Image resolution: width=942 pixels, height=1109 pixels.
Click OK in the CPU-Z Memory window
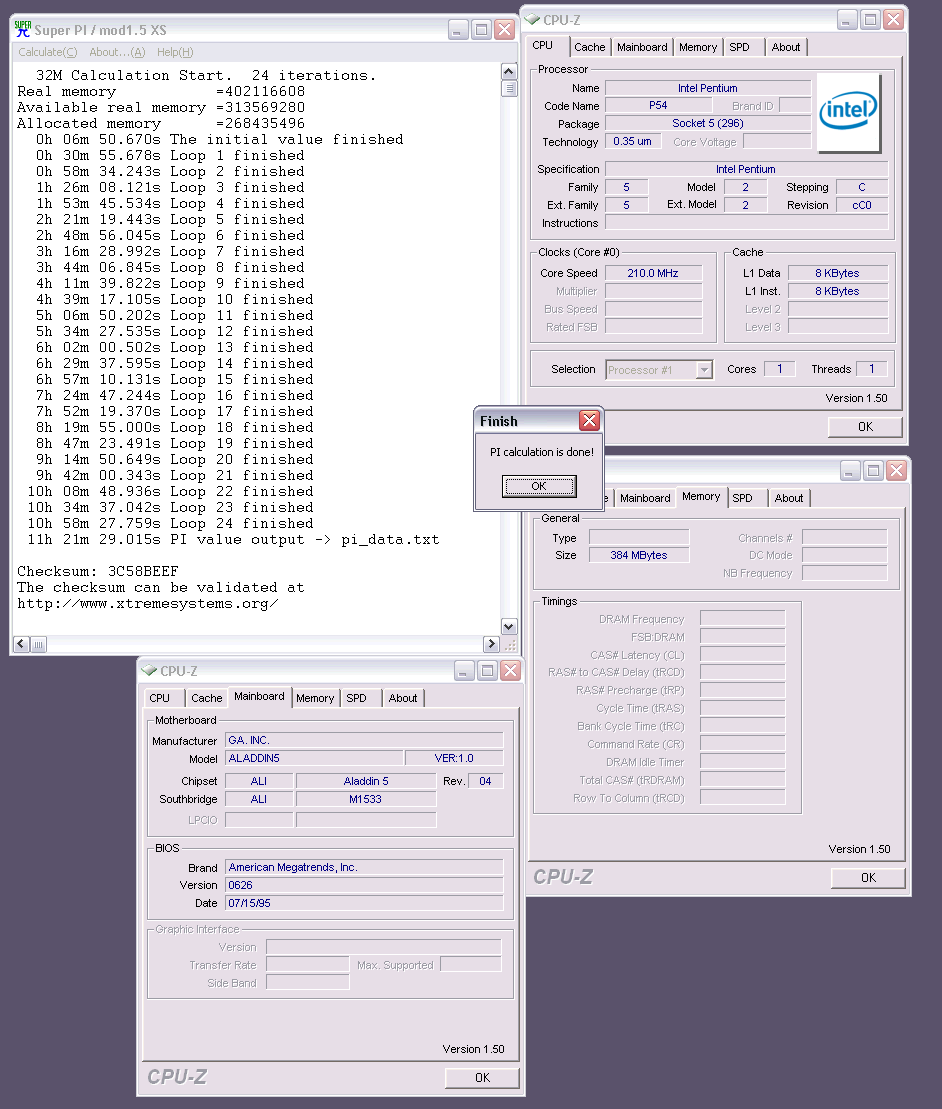[868, 878]
